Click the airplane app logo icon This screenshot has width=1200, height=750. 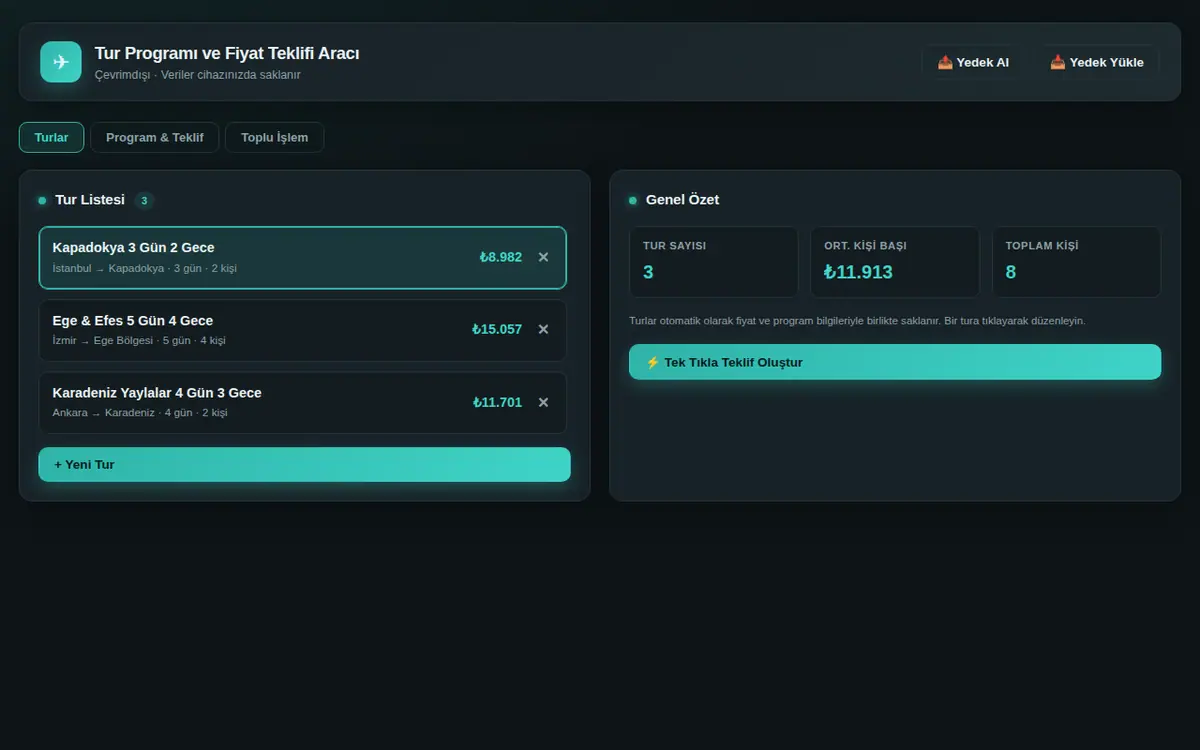click(x=61, y=62)
